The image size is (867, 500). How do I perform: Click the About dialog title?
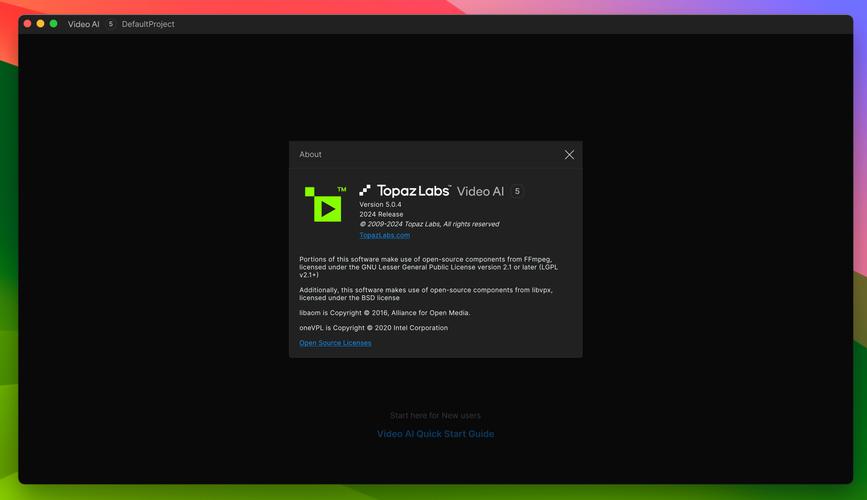(x=310, y=155)
